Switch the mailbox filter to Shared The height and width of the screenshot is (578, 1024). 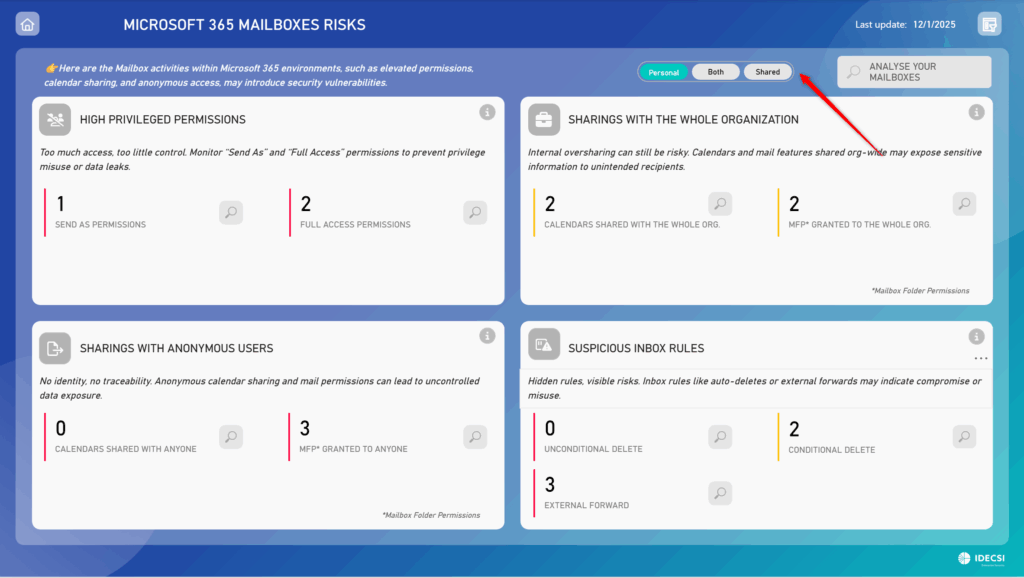click(x=768, y=72)
